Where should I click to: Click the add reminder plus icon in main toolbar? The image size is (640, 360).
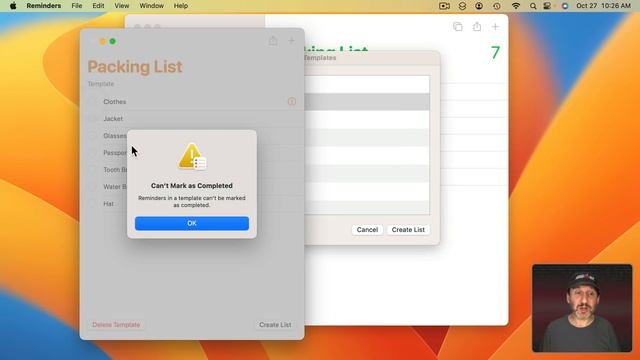[495, 27]
